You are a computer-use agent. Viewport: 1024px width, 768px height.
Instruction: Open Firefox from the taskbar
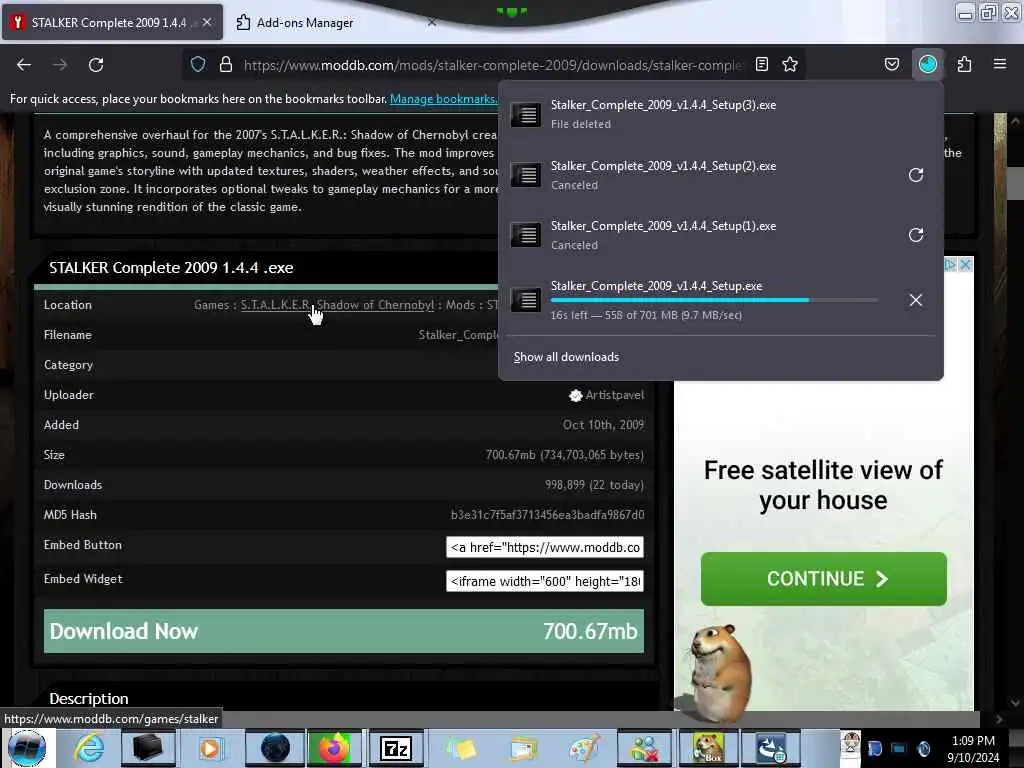334,748
